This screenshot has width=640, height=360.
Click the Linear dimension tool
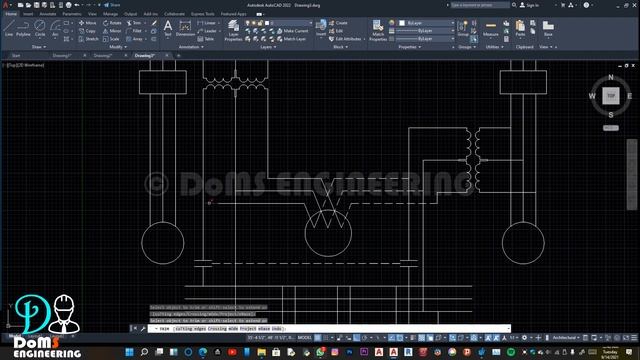point(207,23)
